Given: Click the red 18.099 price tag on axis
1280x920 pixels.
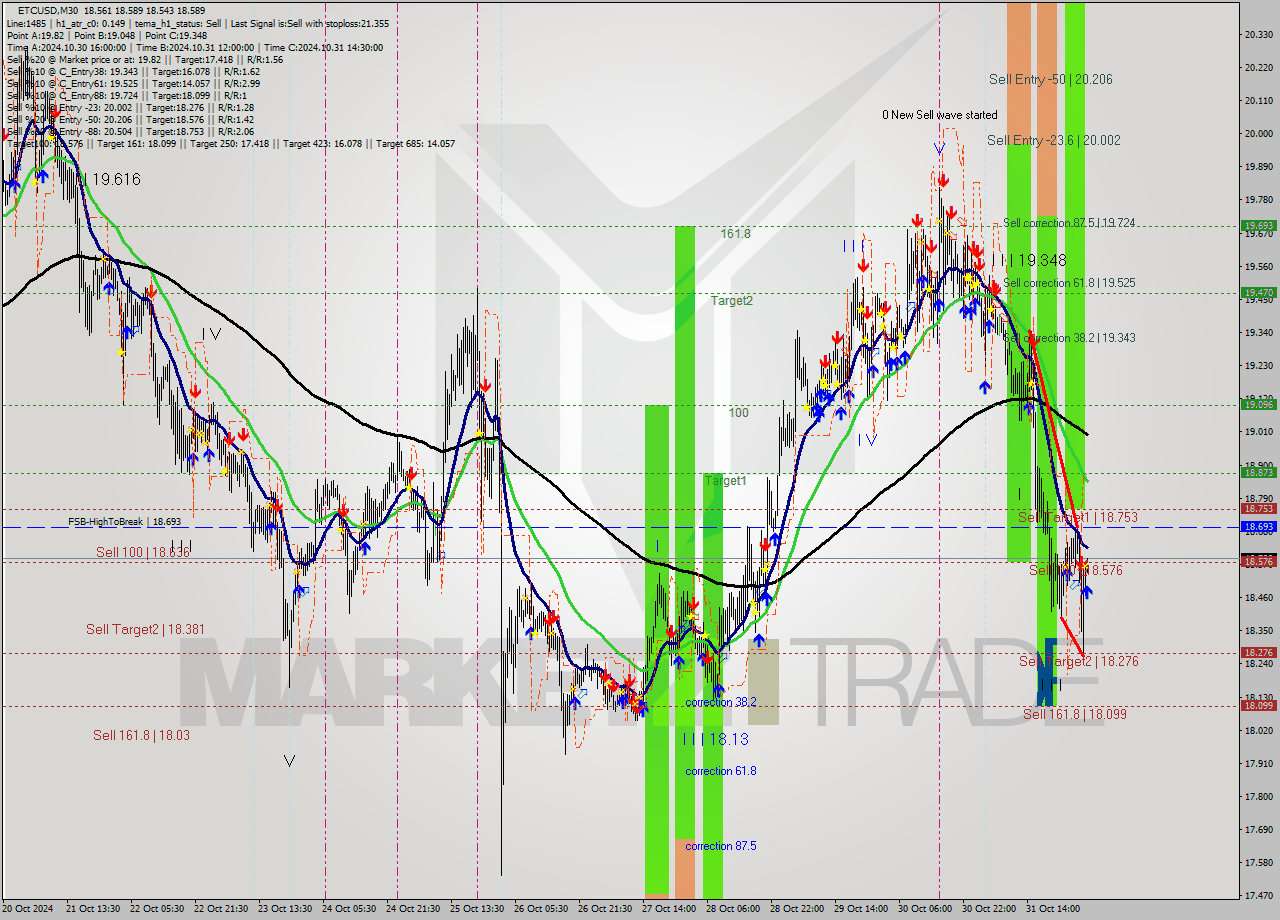Looking at the screenshot, I should 1257,706.
